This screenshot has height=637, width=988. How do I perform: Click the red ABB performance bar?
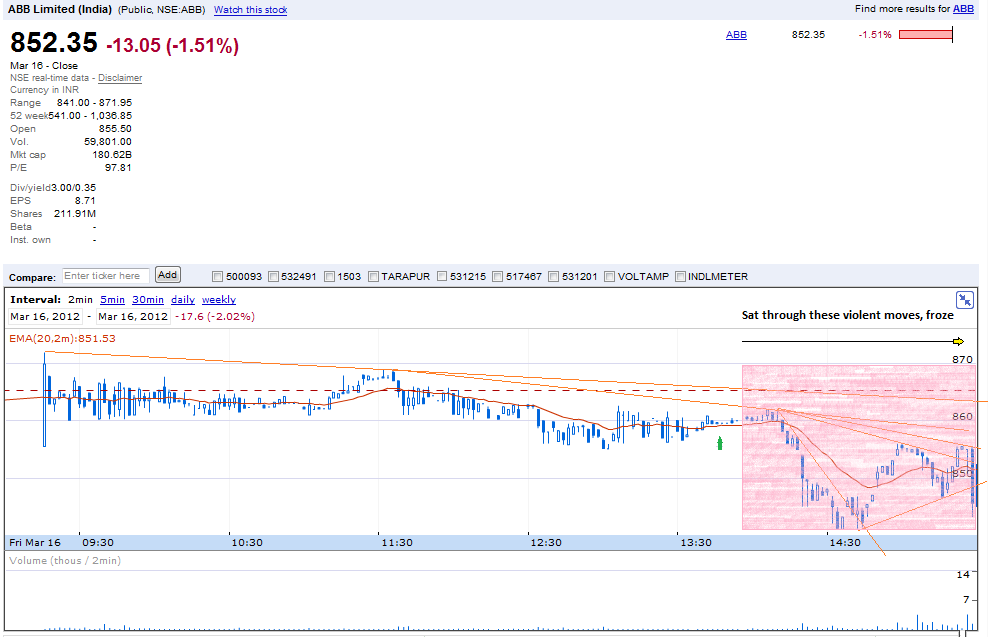pyautogui.click(x=926, y=35)
